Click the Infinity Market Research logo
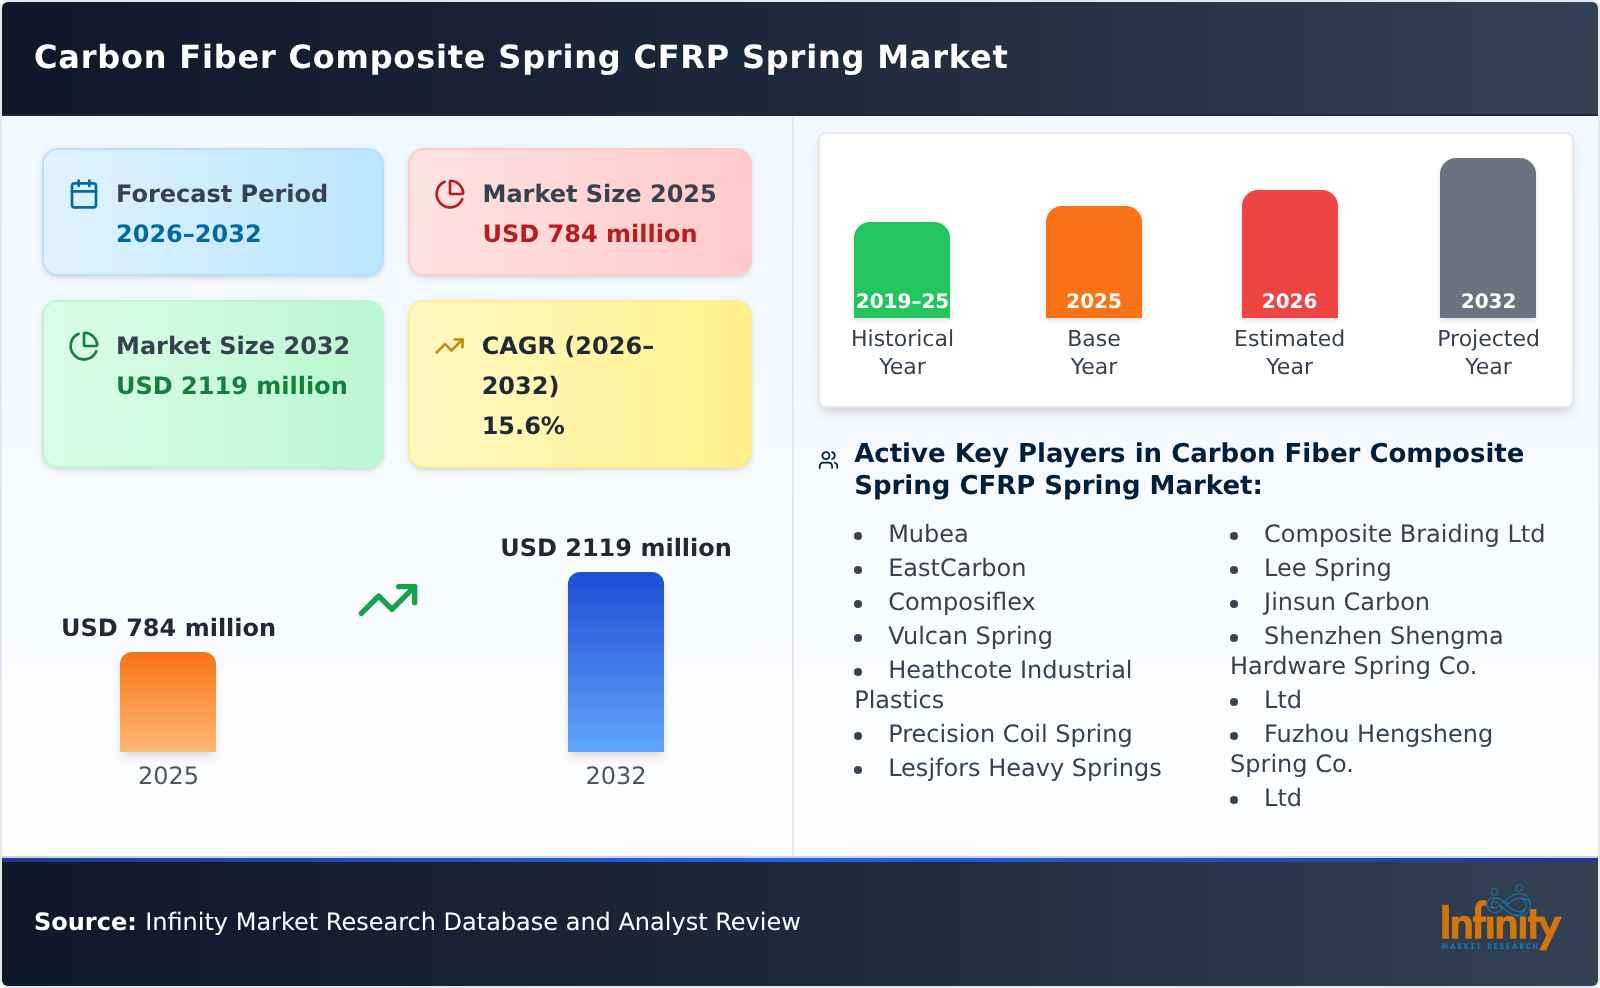Viewport: 1600px width, 988px height. click(x=1500, y=918)
